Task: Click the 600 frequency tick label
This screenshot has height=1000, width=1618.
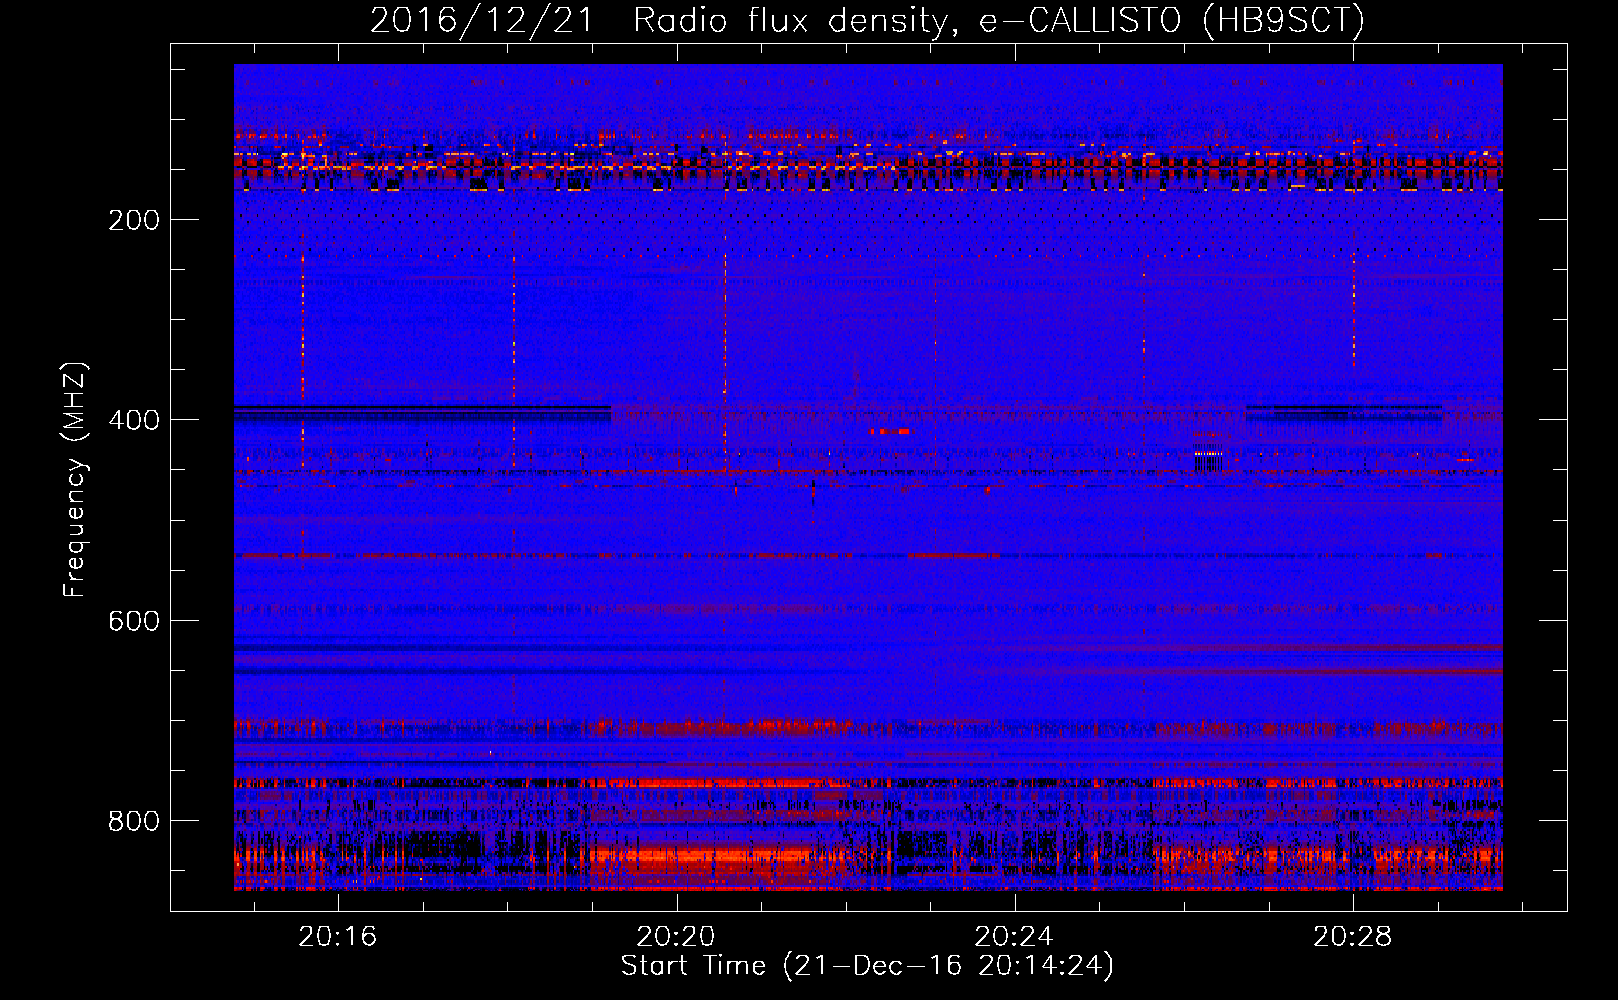Action: coord(134,621)
